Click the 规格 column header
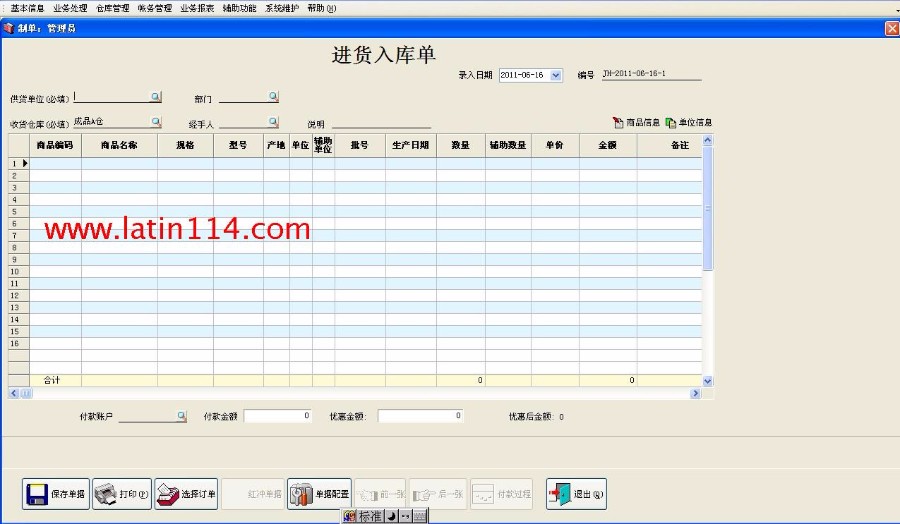 185,145
